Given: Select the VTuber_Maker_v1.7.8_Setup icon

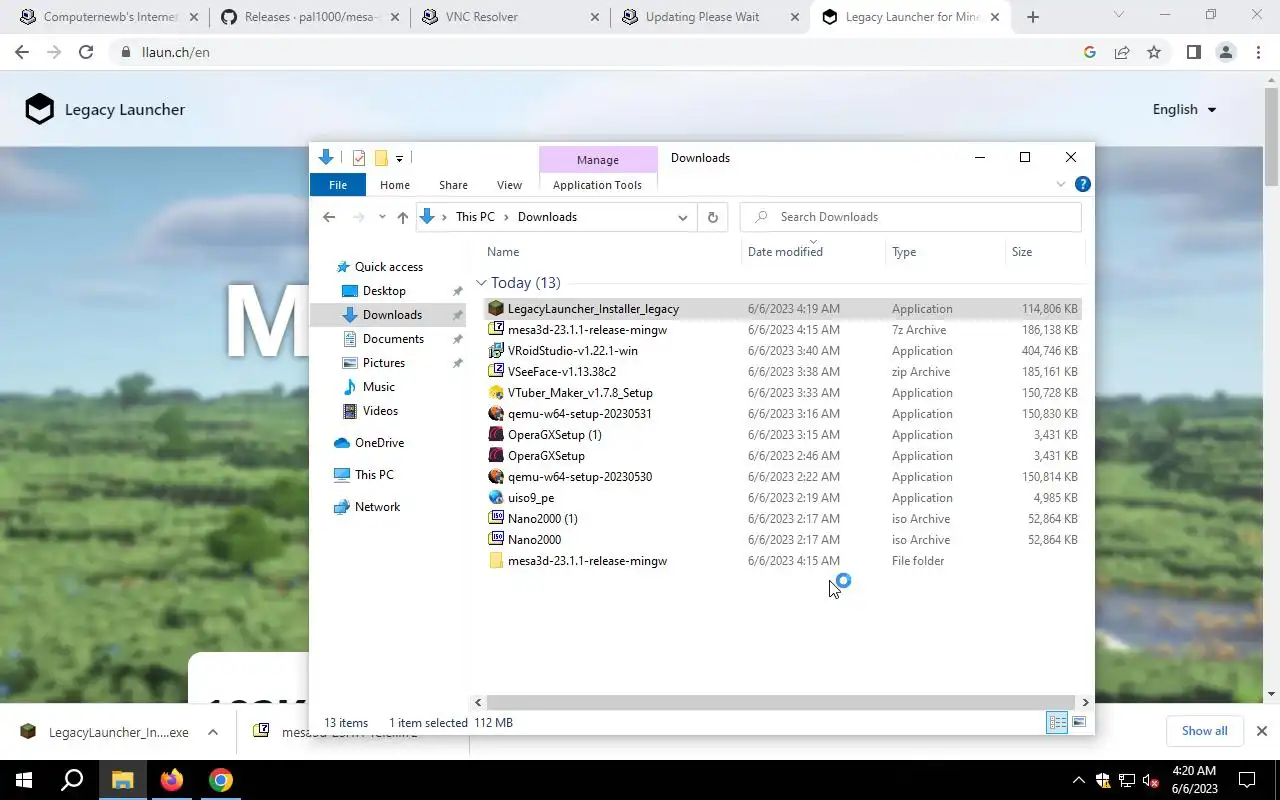Looking at the screenshot, I should 495,393.
